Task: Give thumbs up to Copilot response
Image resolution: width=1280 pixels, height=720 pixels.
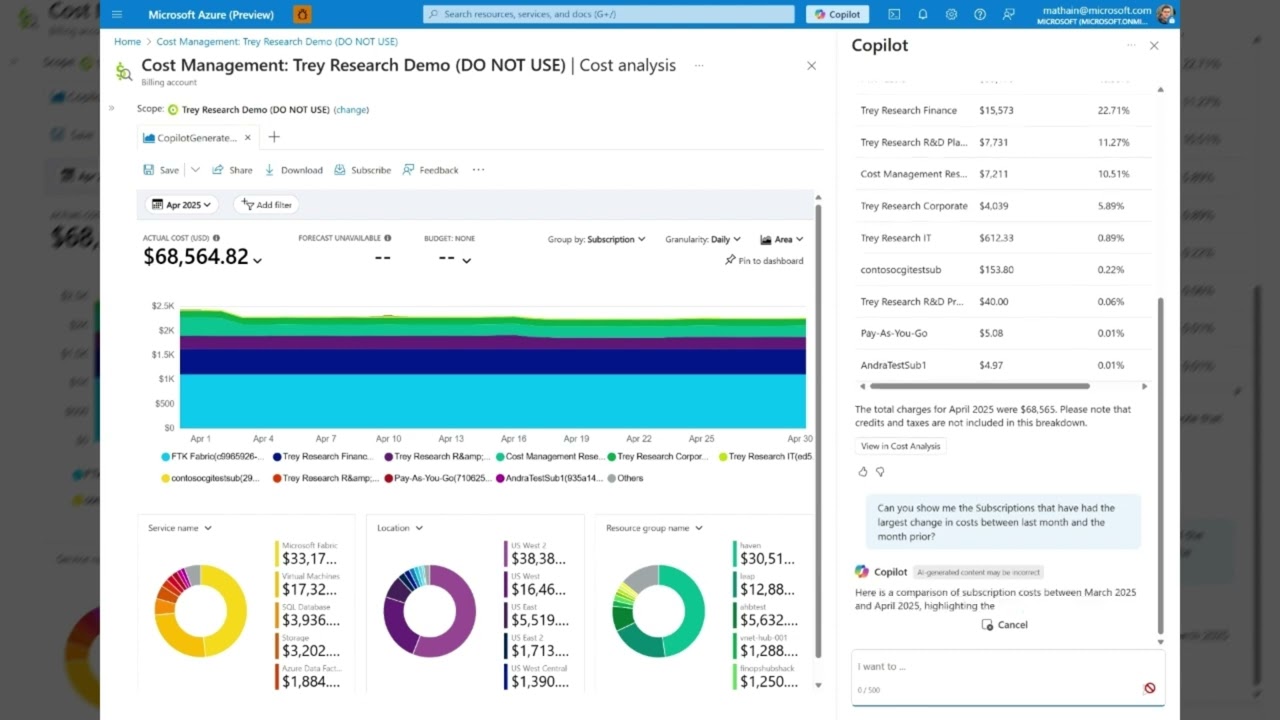Action: (x=863, y=471)
